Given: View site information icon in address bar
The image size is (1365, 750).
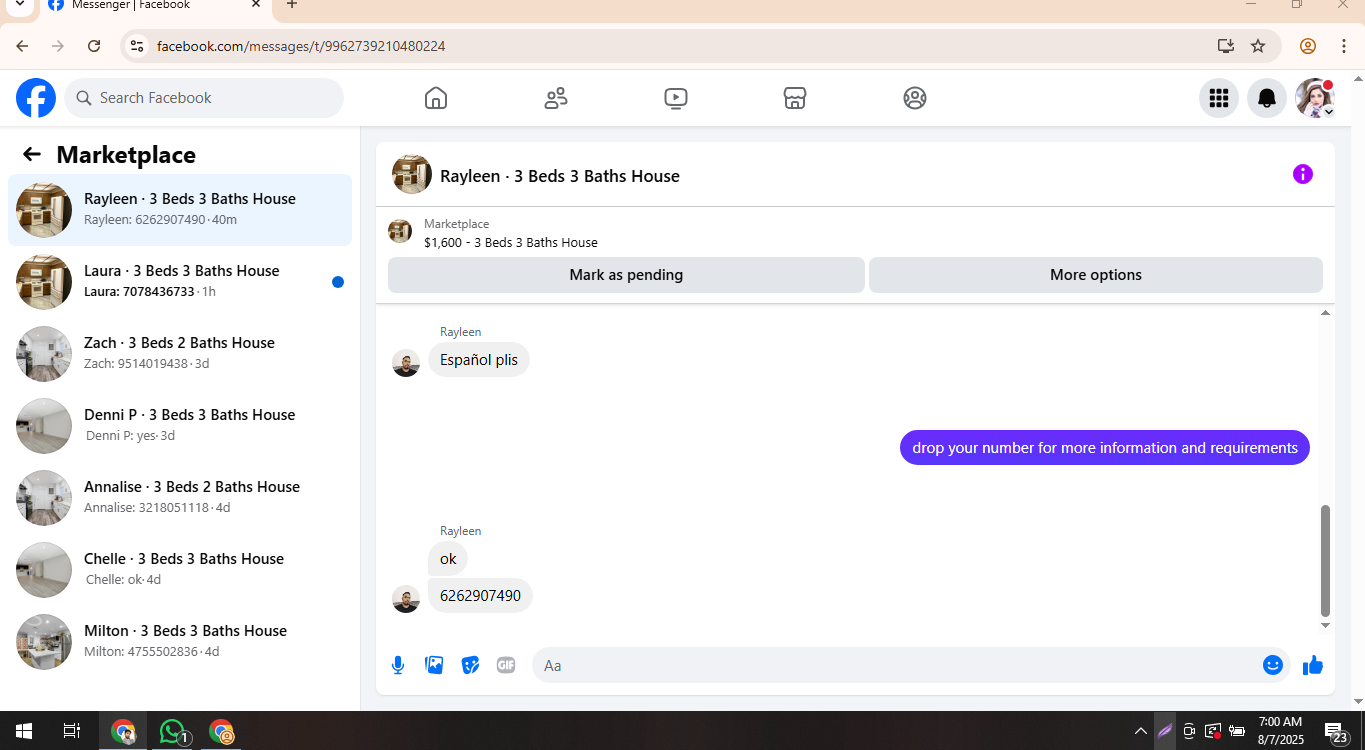Looking at the screenshot, I should click(137, 46).
